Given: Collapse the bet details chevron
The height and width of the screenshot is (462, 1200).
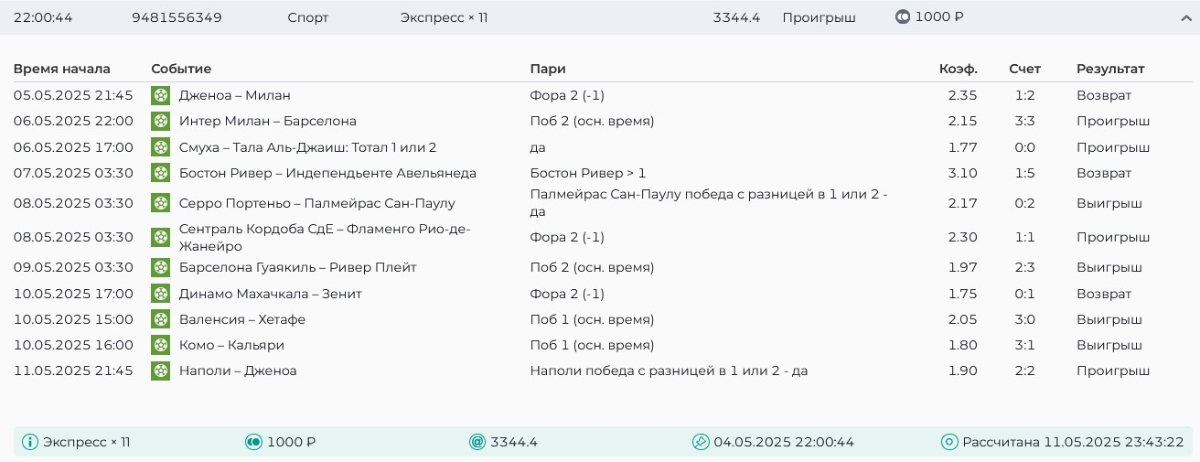Looking at the screenshot, I should pos(1185,18).
